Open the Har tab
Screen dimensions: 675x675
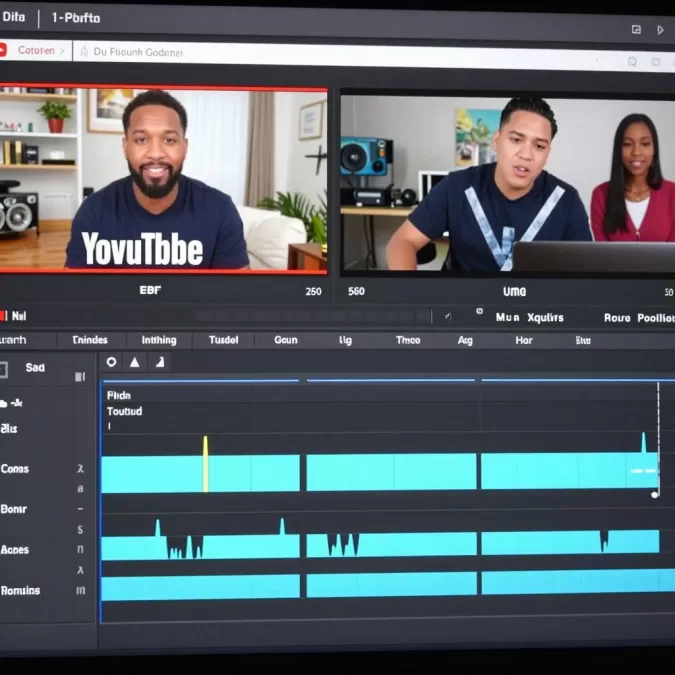524,341
